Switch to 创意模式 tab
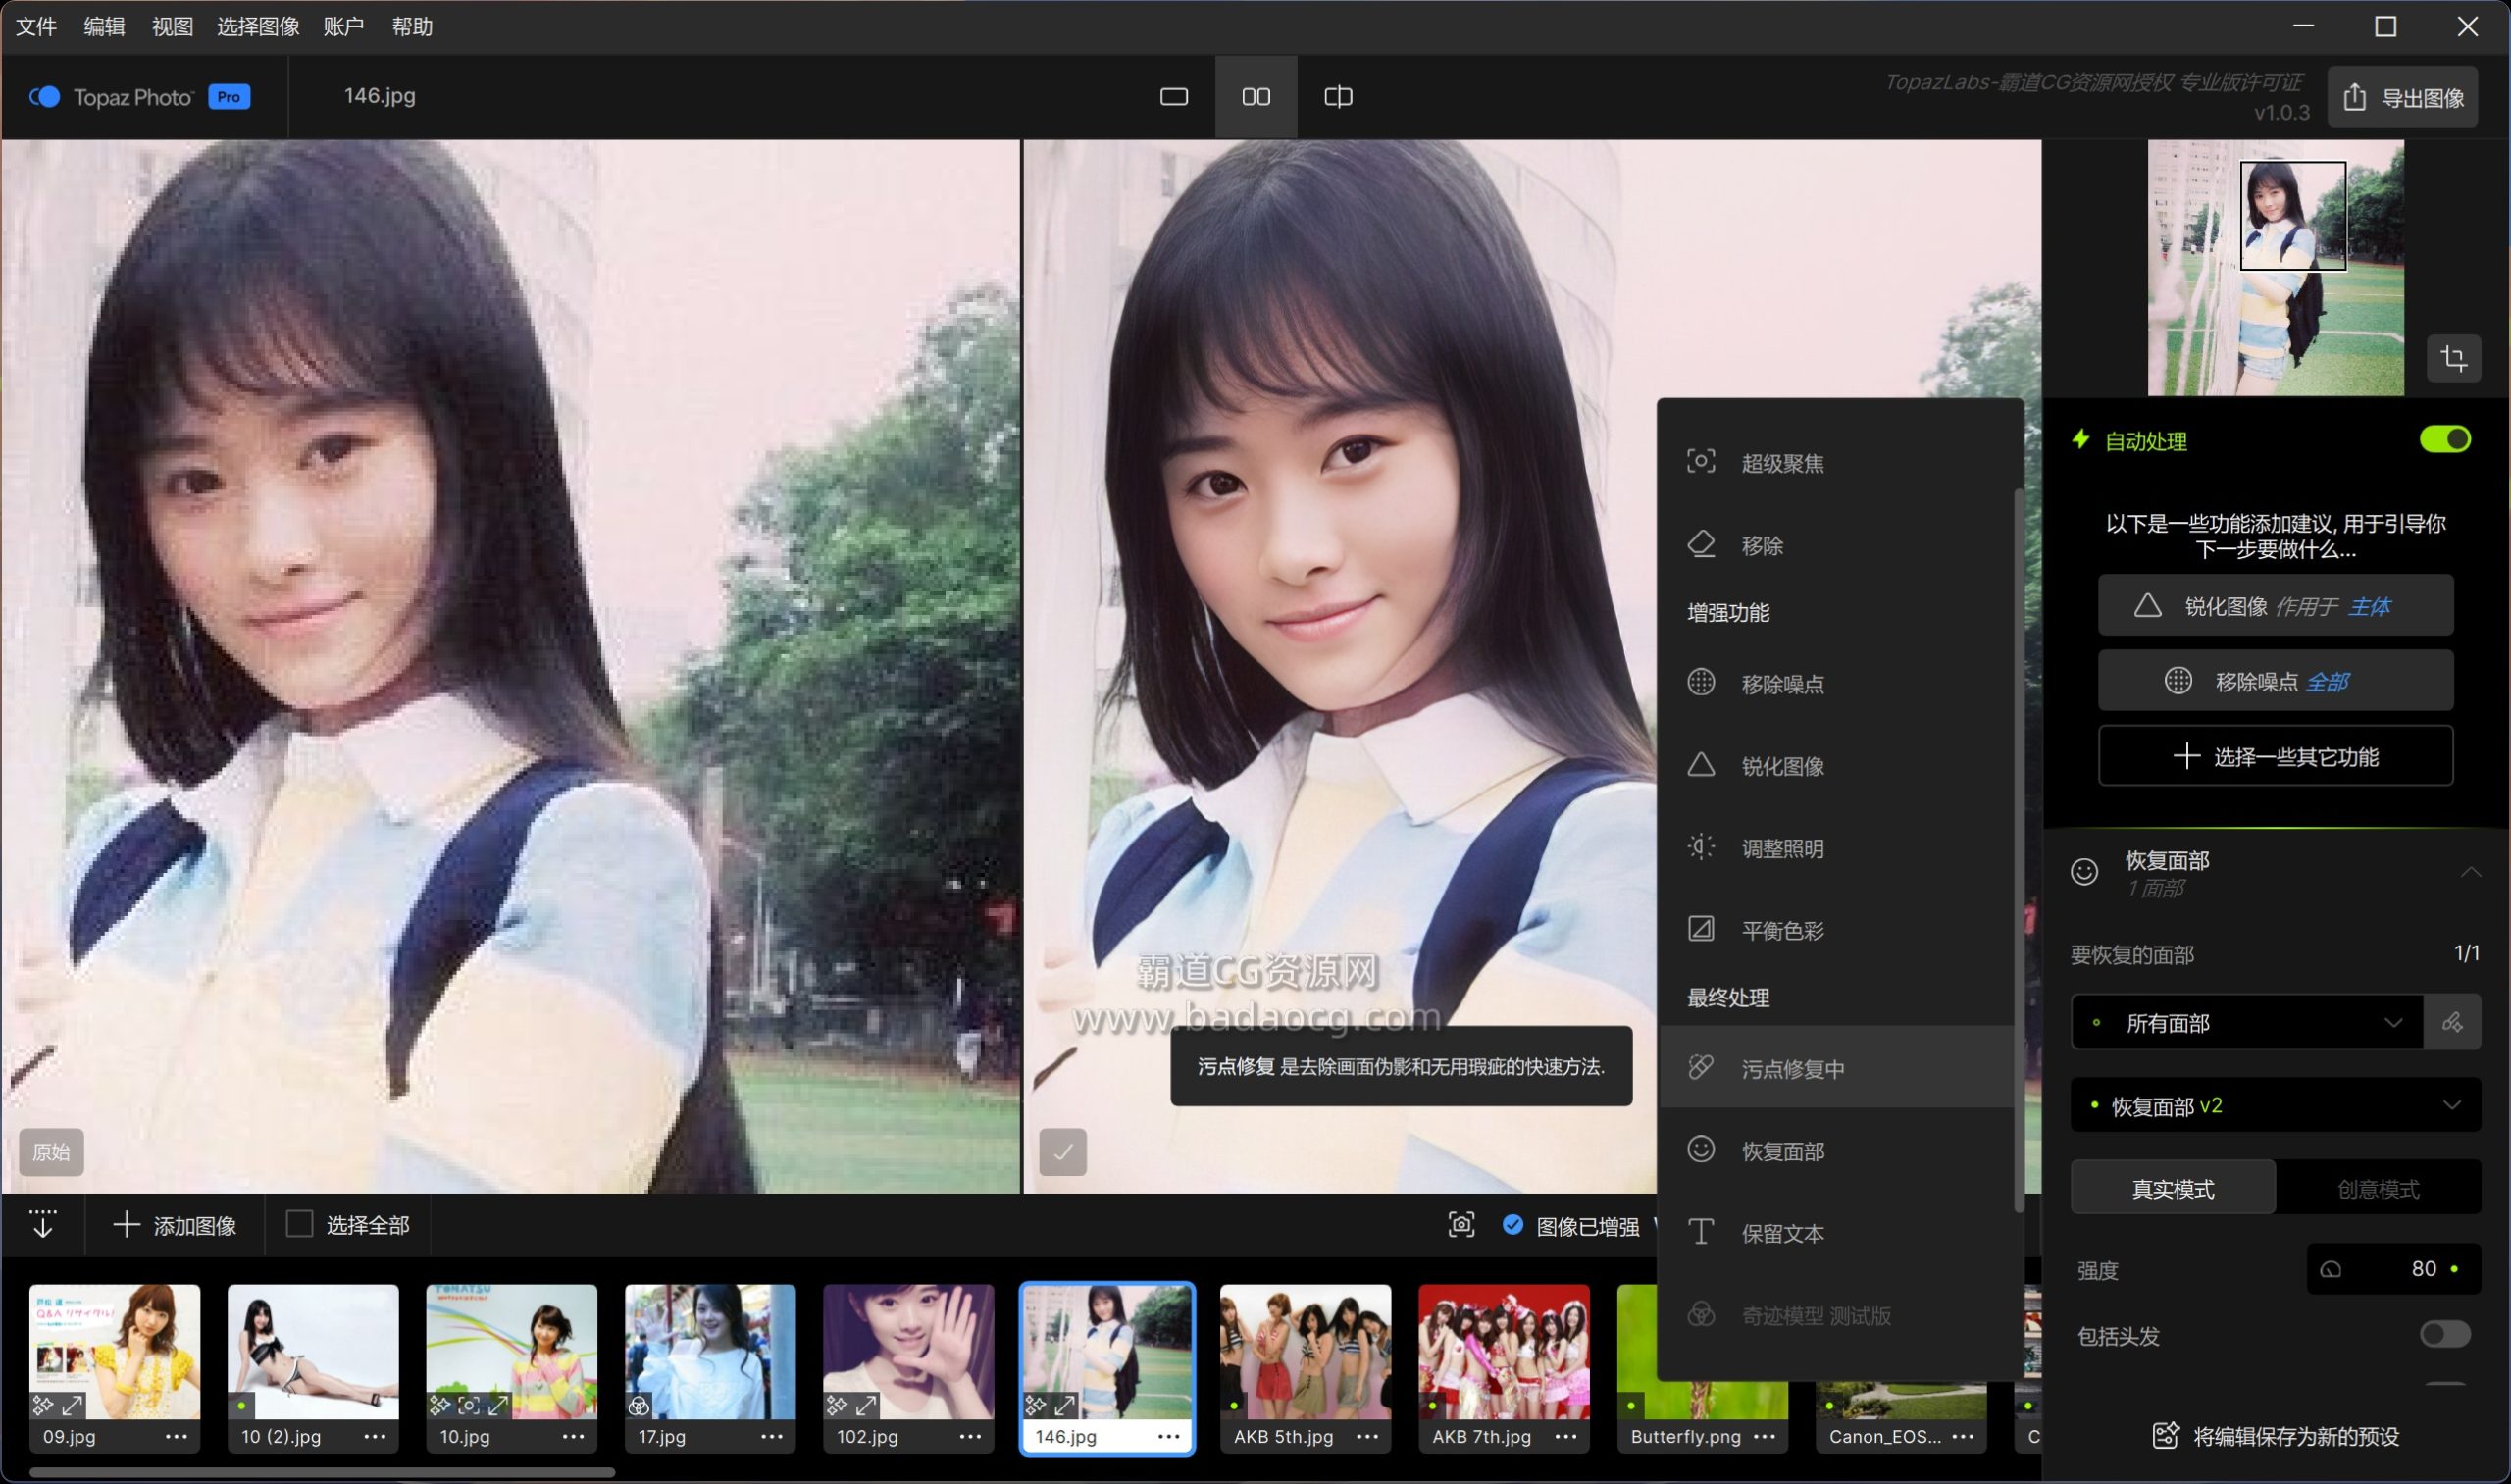Screen dimensions: 2511x1484 [x=2377, y=1188]
